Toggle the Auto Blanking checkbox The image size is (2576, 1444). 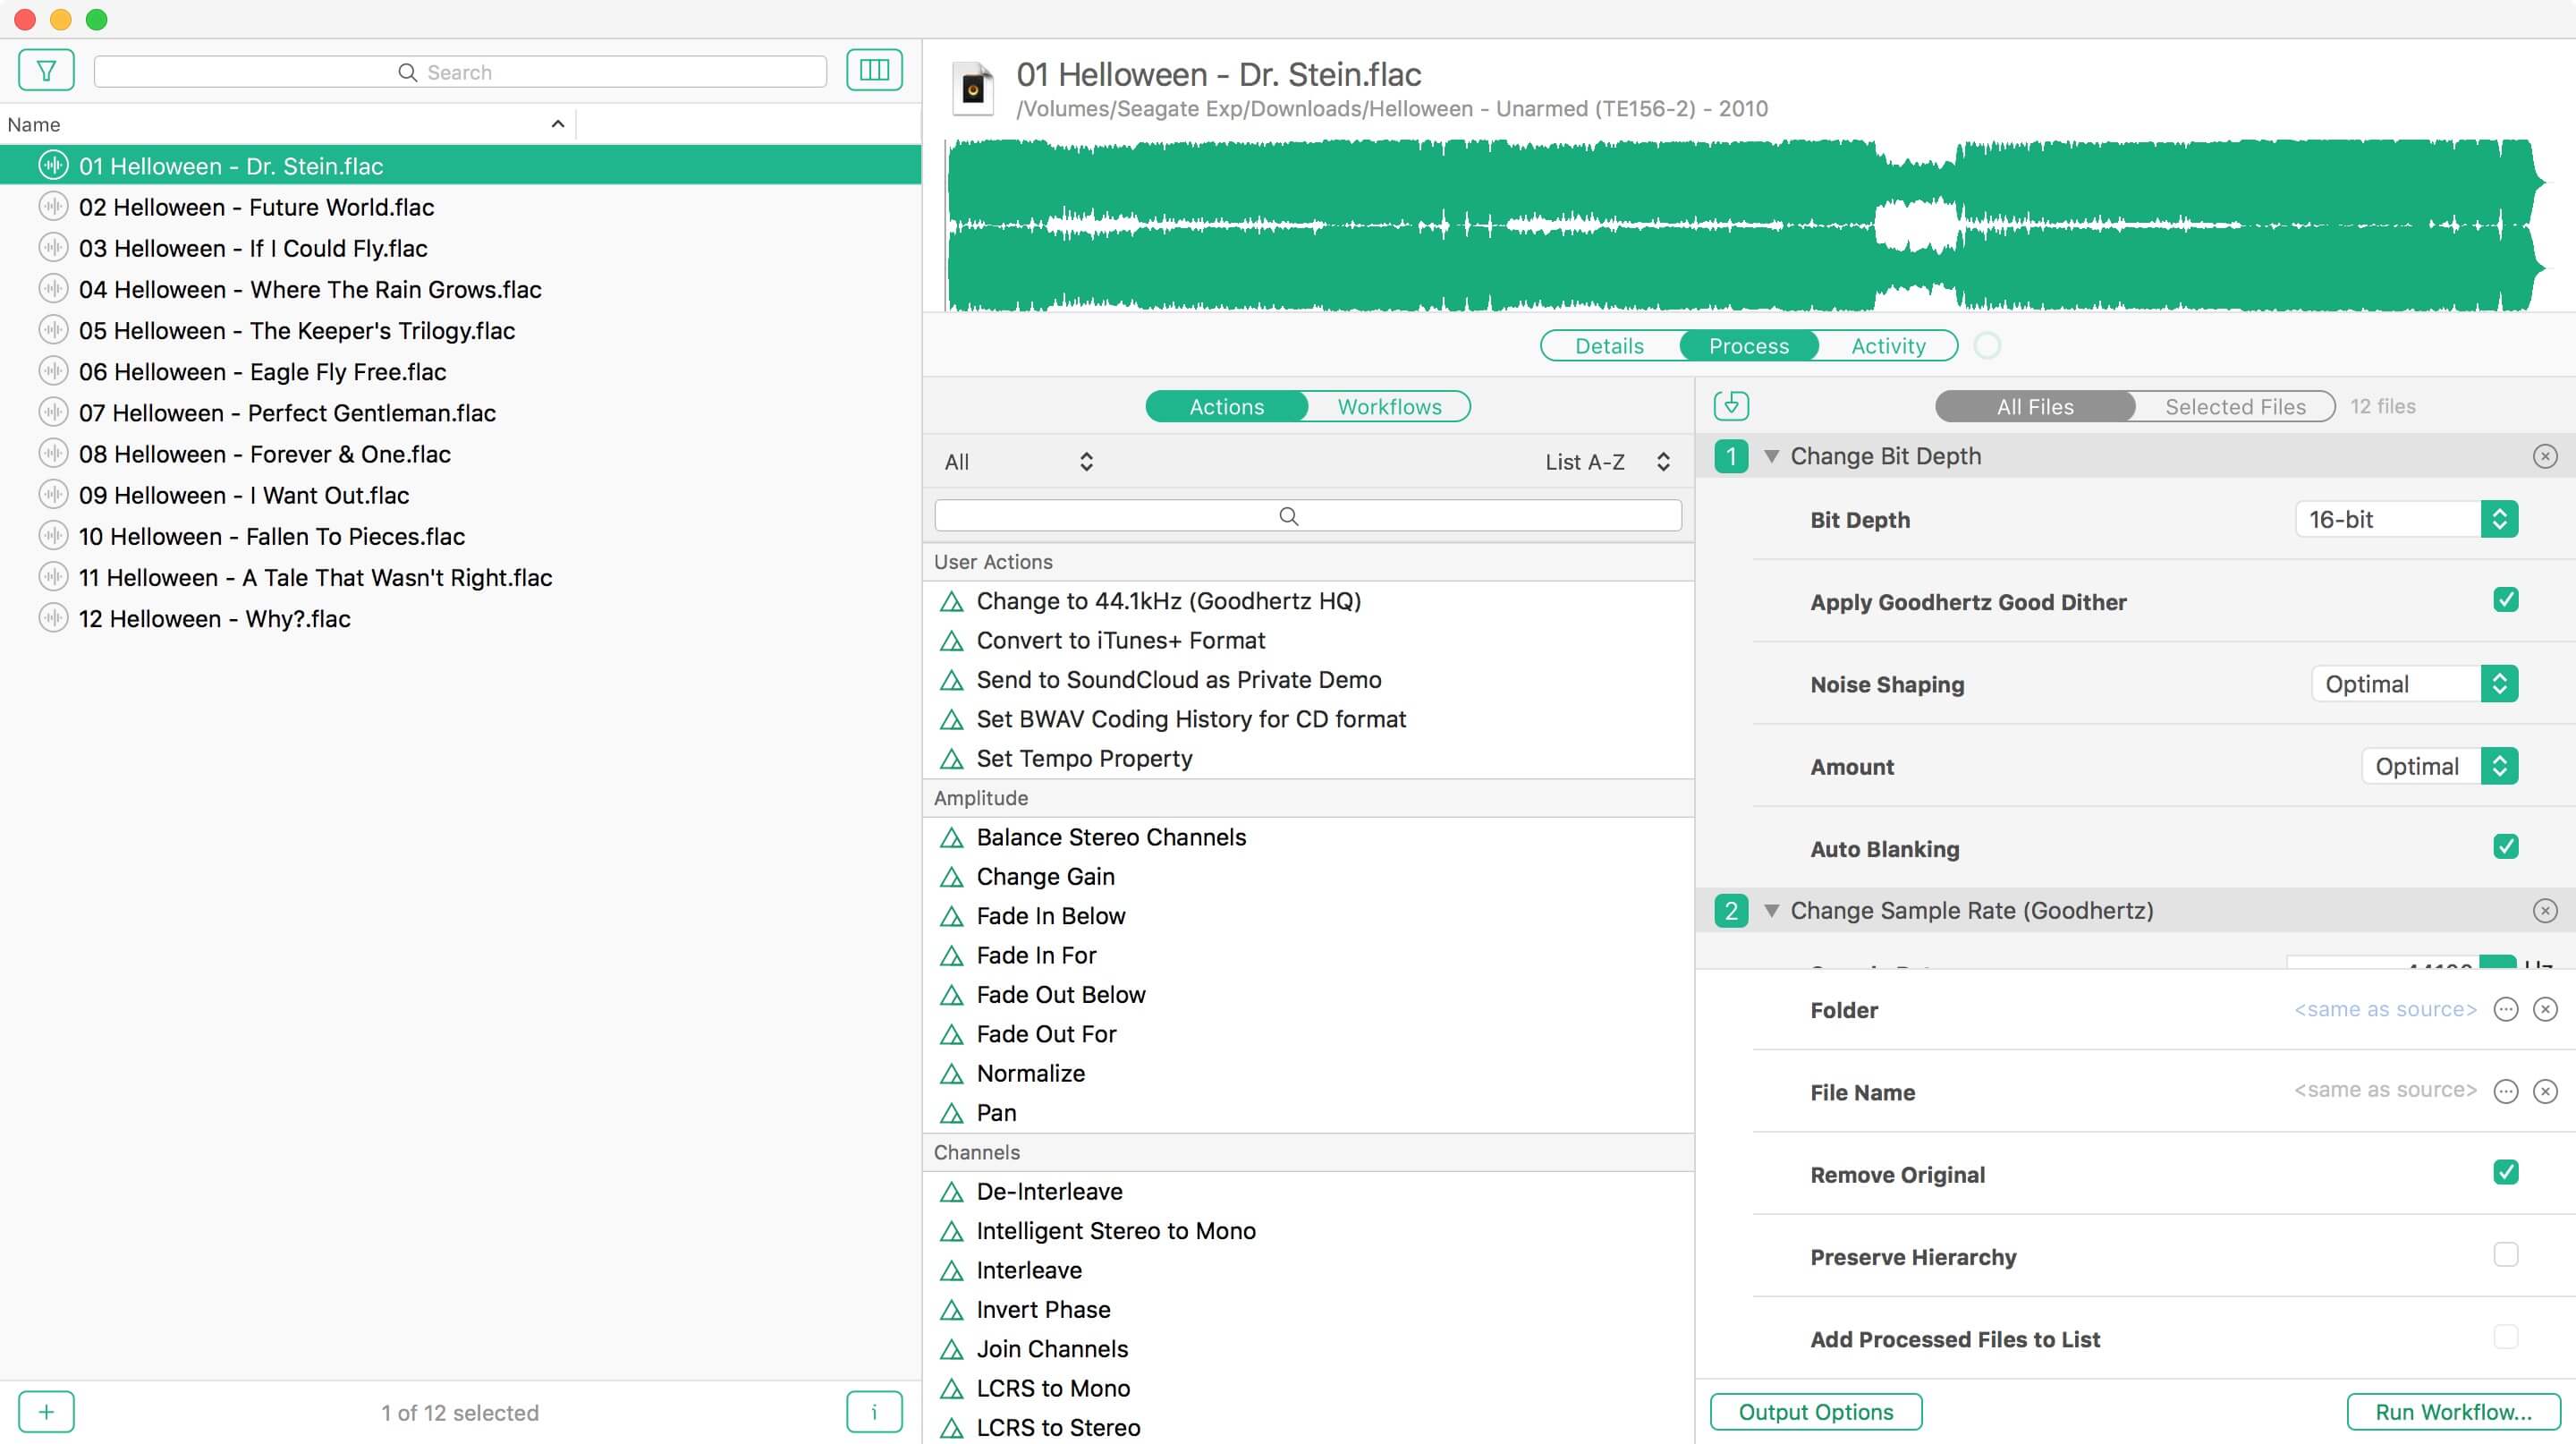pos(2505,847)
